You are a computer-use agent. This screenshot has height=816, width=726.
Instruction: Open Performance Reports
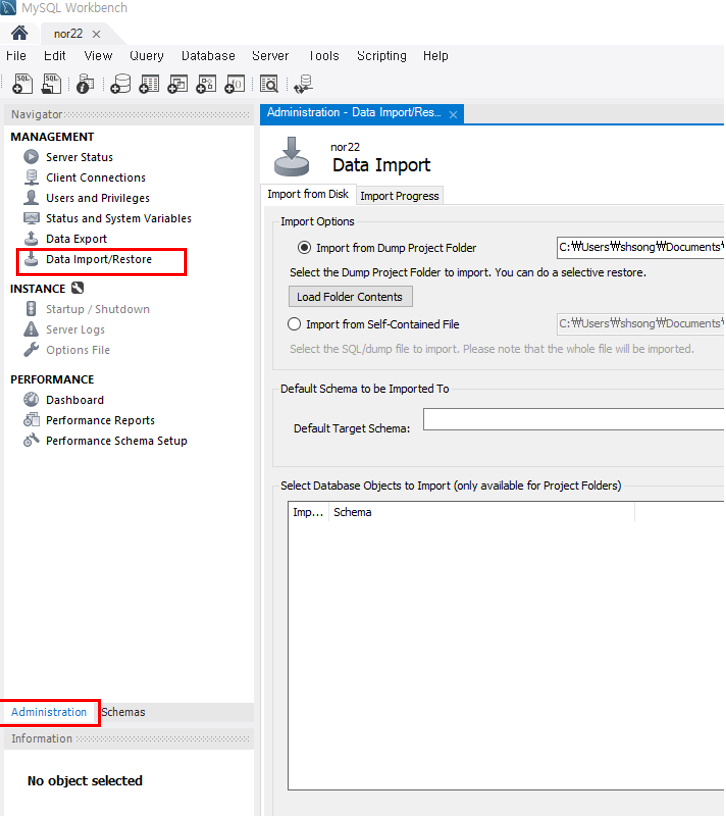click(x=100, y=420)
